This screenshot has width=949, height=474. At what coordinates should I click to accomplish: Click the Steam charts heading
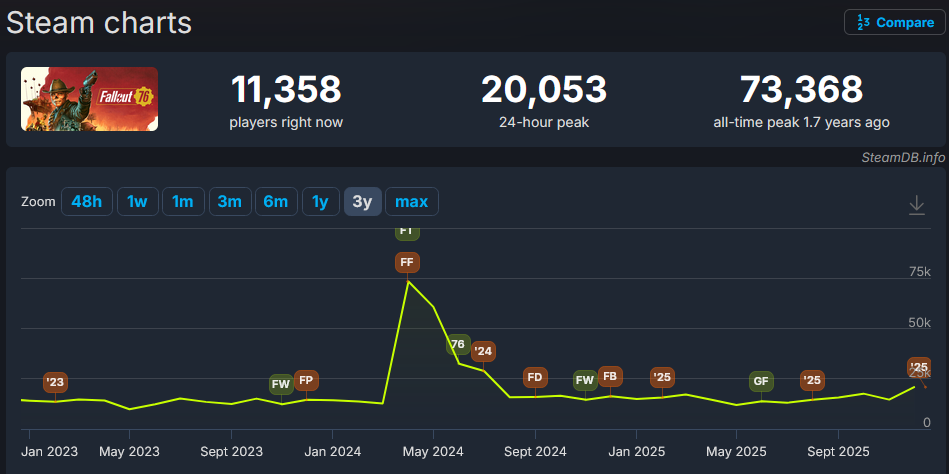pos(99,23)
